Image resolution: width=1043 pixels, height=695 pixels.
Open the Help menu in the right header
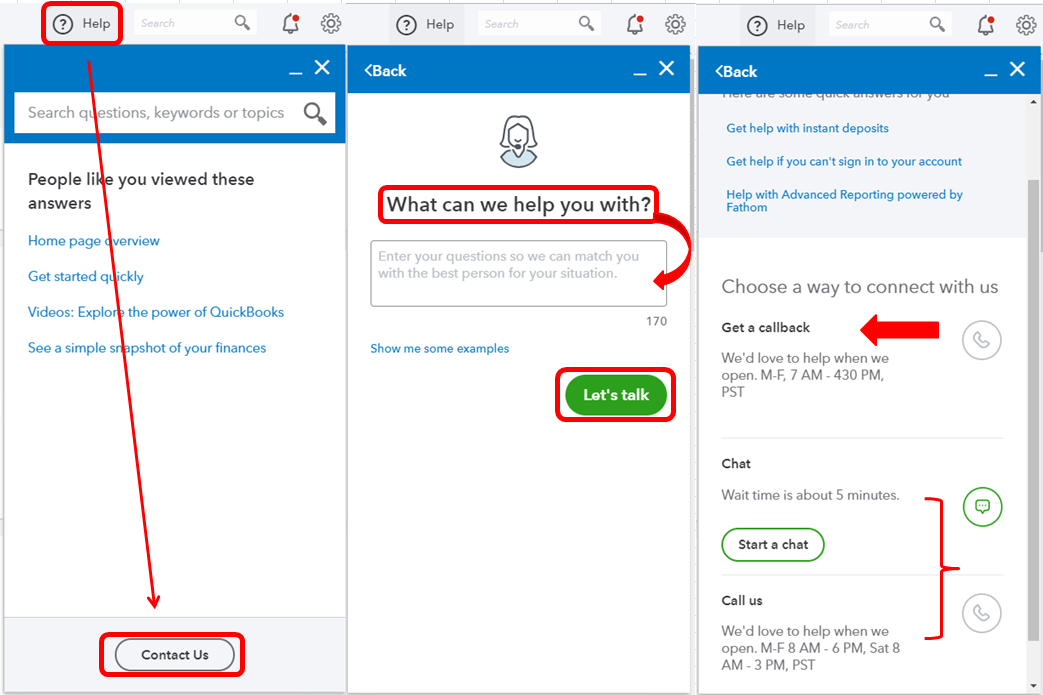pyautogui.click(x=776, y=25)
